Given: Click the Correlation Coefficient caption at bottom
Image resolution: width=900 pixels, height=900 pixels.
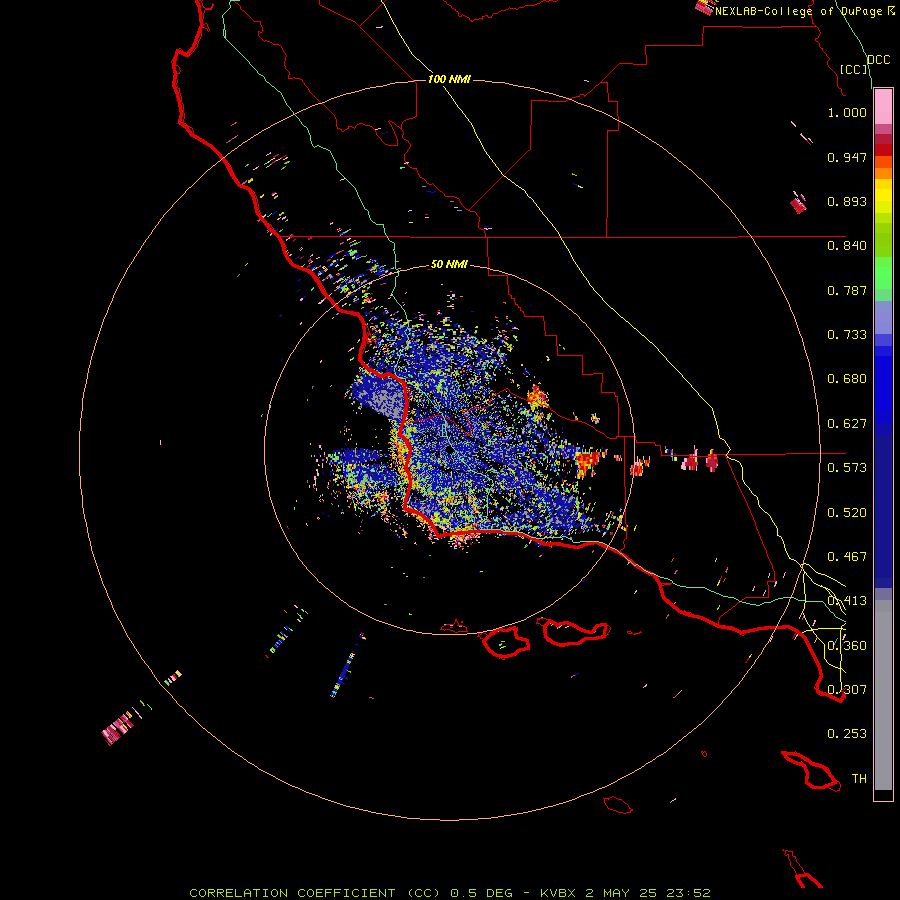Looking at the screenshot, I should tap(450, 893).
